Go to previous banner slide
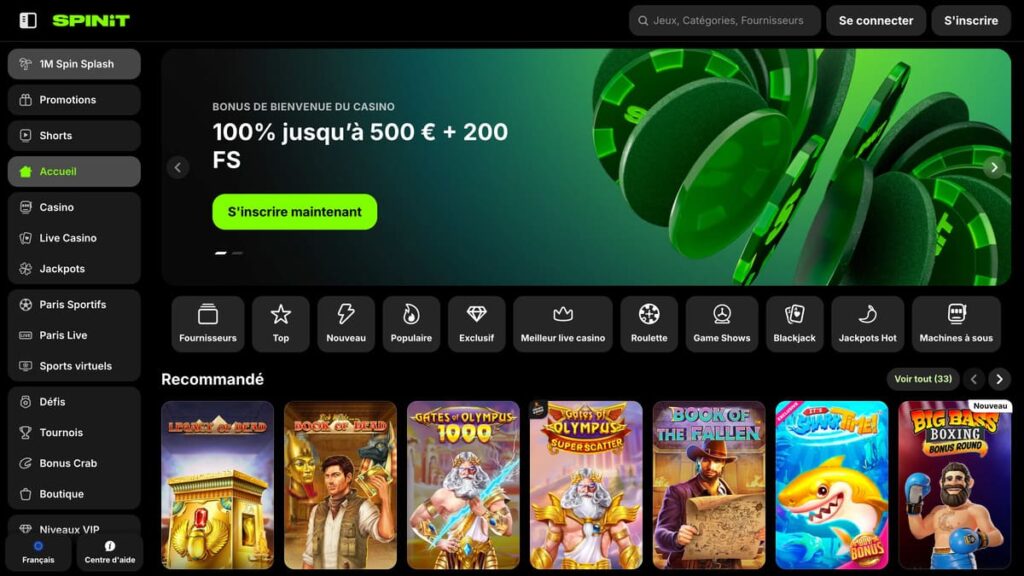1024x576 pixels. [x=178, y=167]
